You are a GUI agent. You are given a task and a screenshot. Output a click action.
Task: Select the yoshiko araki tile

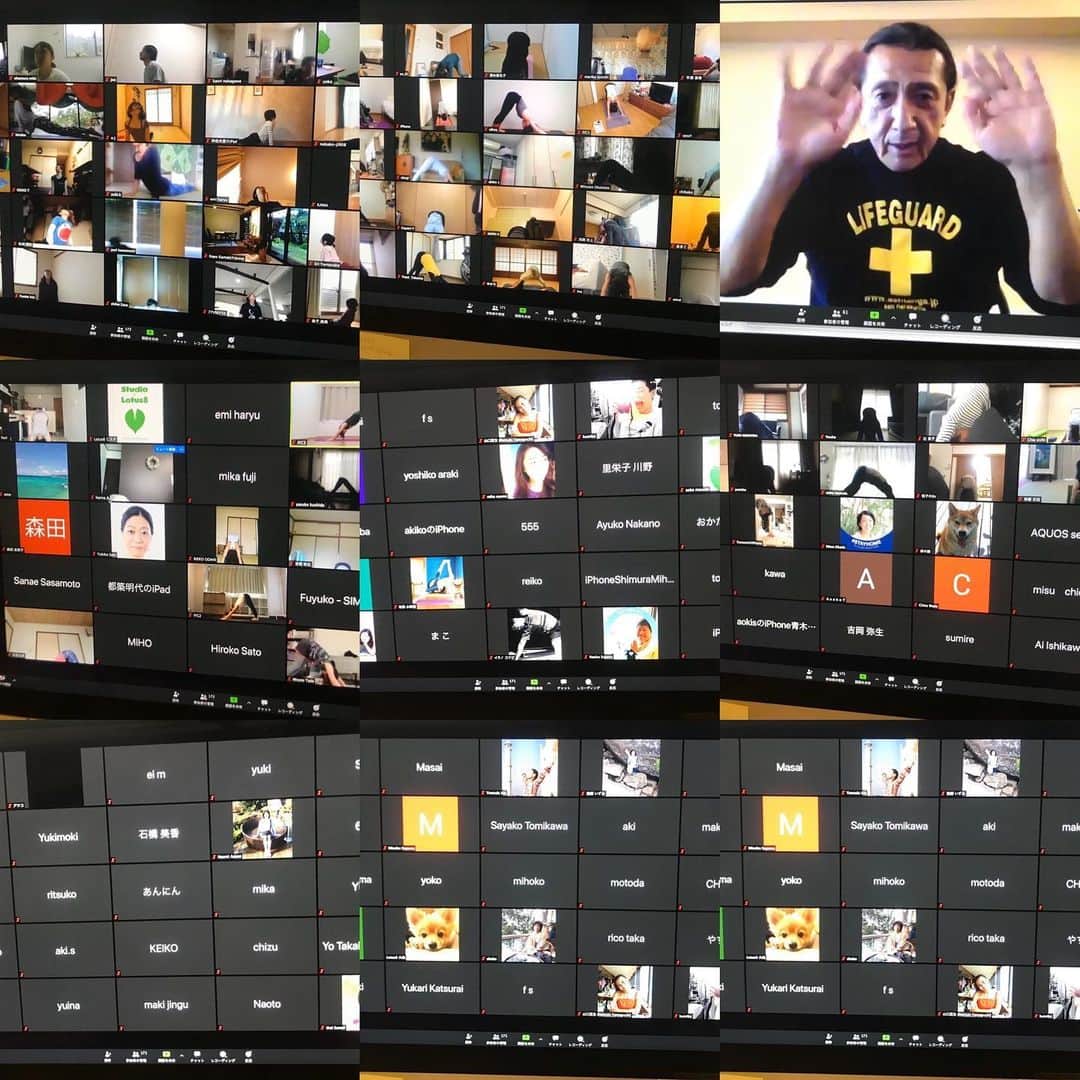[430, 474]
